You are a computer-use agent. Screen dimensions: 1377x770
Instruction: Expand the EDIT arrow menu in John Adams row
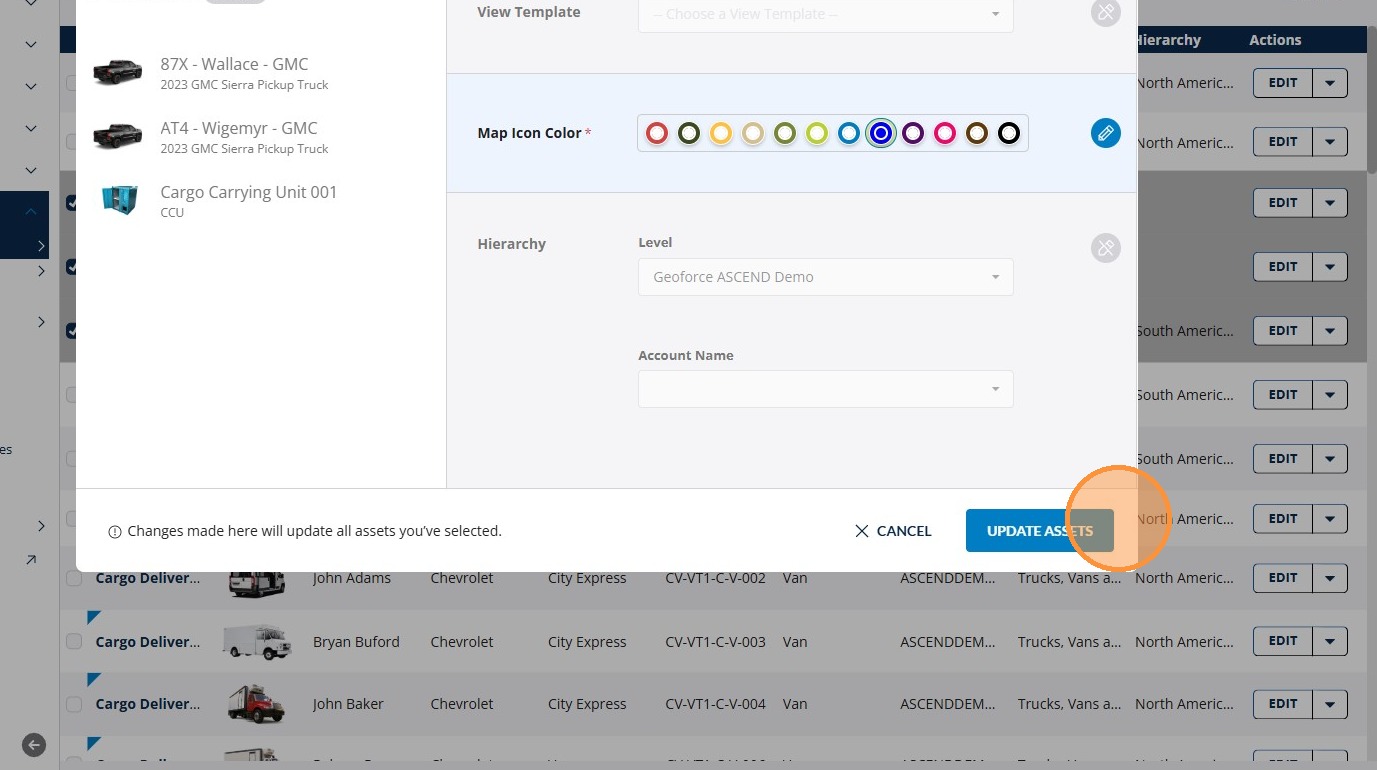(x=1330, y=578)
